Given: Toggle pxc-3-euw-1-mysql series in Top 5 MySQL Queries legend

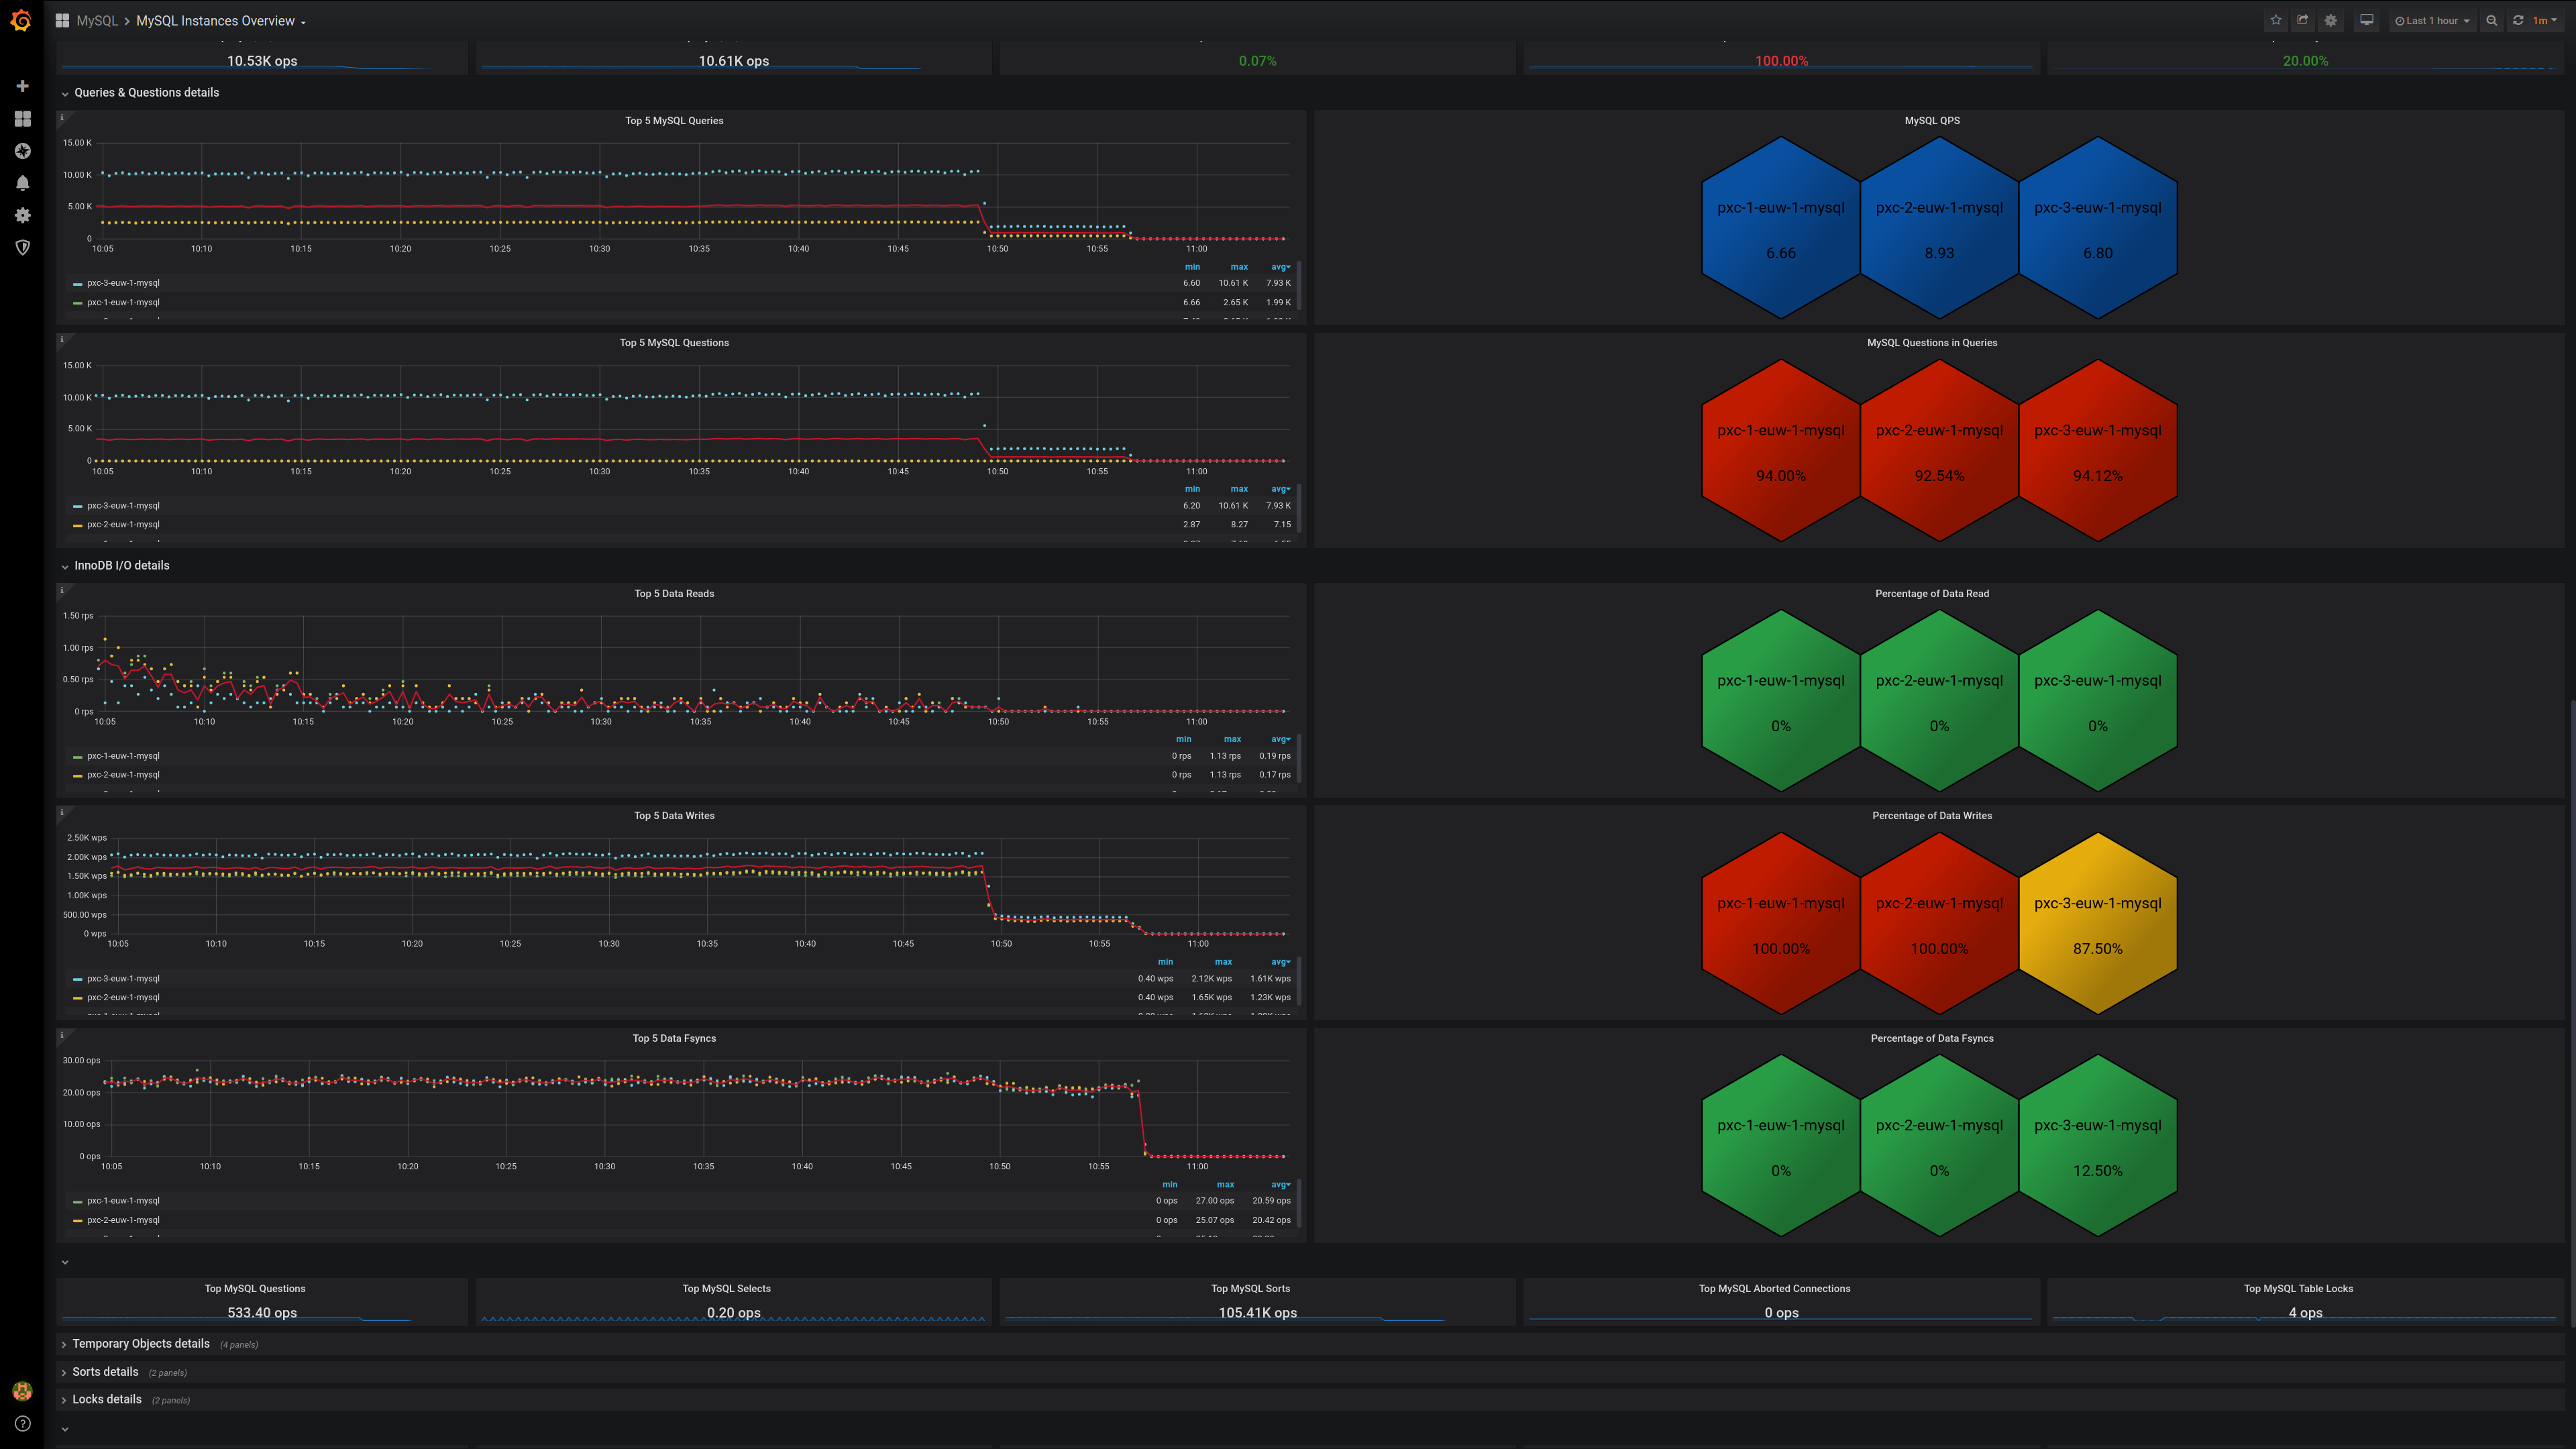Looking at the screenshot, I should point(123,283).
